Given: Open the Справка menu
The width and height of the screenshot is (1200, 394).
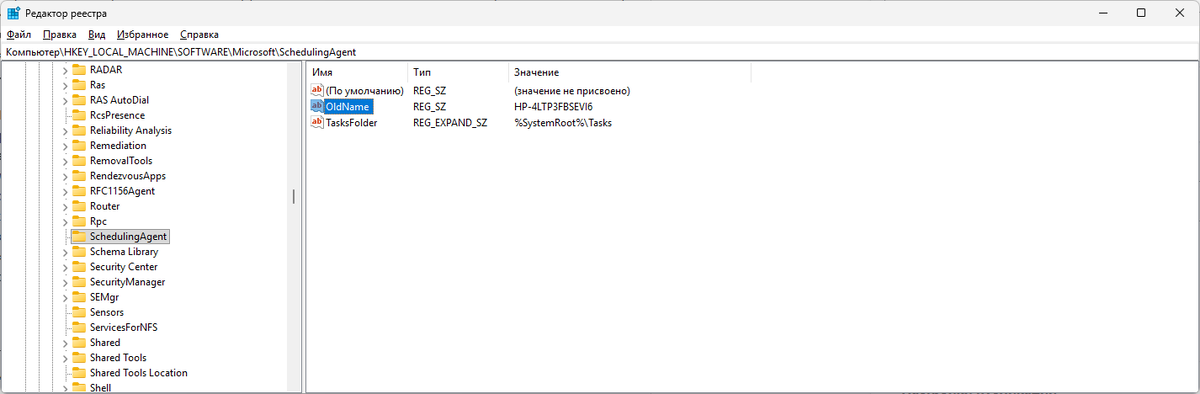Looking at the screenshot, I should pos(198,34).
